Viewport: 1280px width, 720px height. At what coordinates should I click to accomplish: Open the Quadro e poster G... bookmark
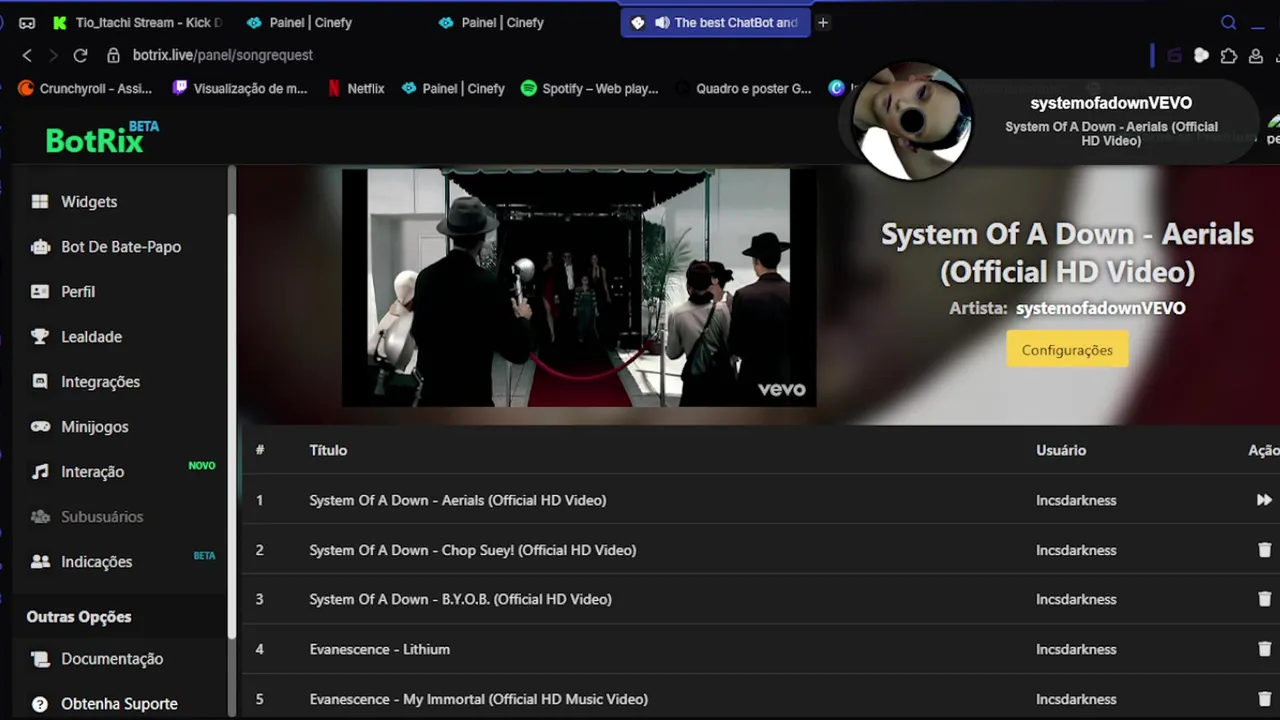(744, 88)
